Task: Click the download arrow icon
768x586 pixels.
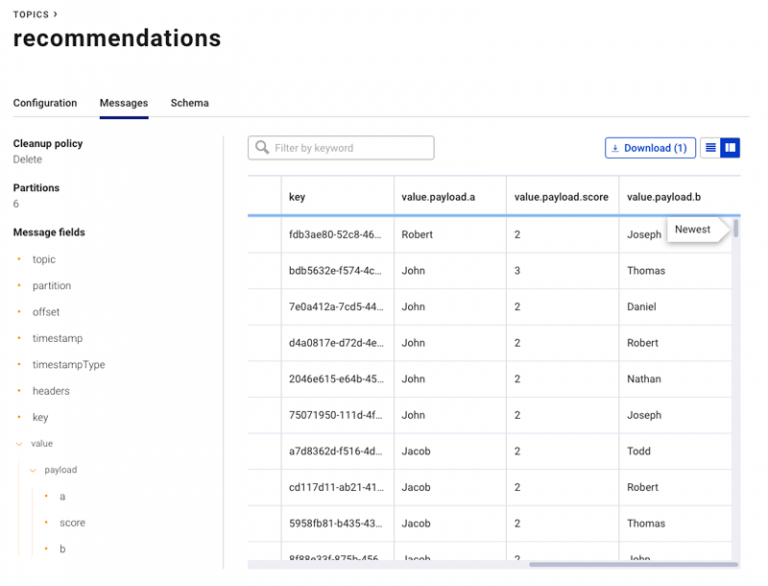Action: point(615,148)
